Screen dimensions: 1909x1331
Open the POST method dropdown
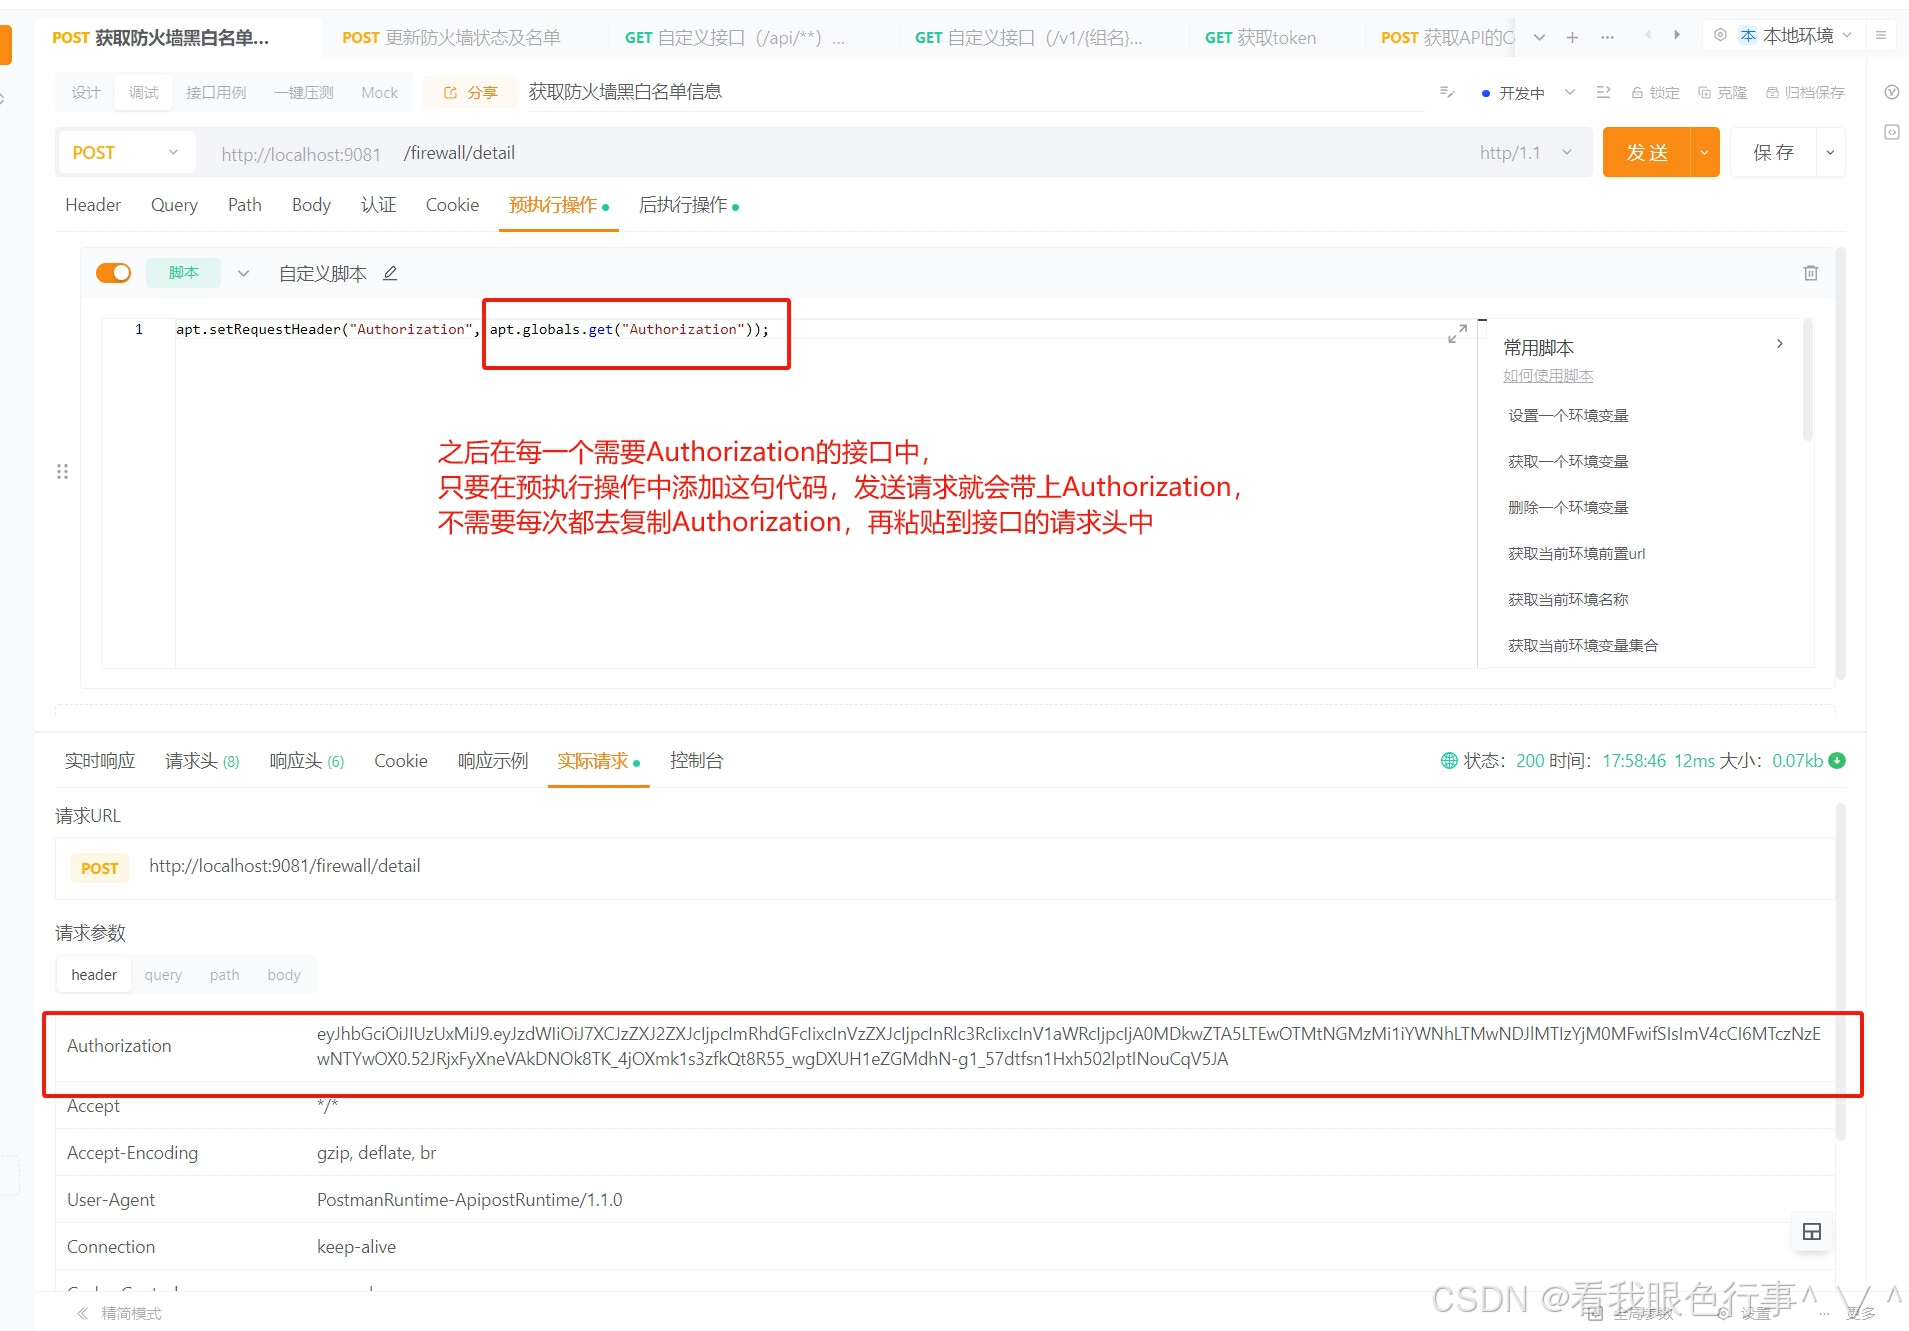click(x=125, y=152)
